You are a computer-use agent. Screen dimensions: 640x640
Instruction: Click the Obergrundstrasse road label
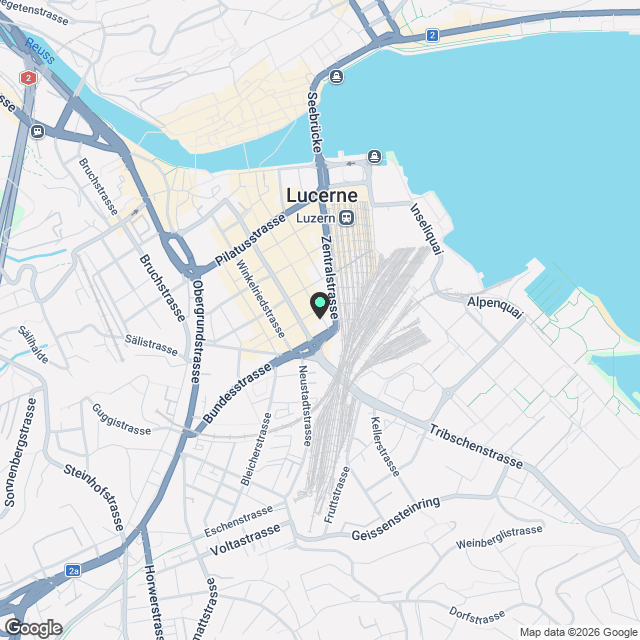[x=197, y=332]
